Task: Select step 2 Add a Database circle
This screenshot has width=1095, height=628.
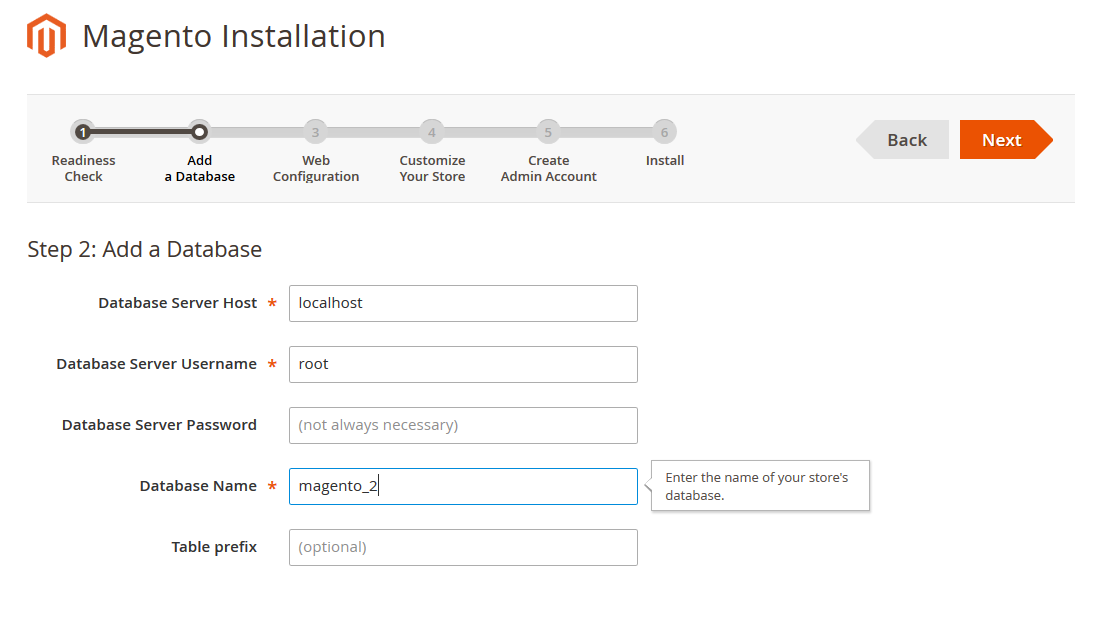Action: click(x=200, y=132)
